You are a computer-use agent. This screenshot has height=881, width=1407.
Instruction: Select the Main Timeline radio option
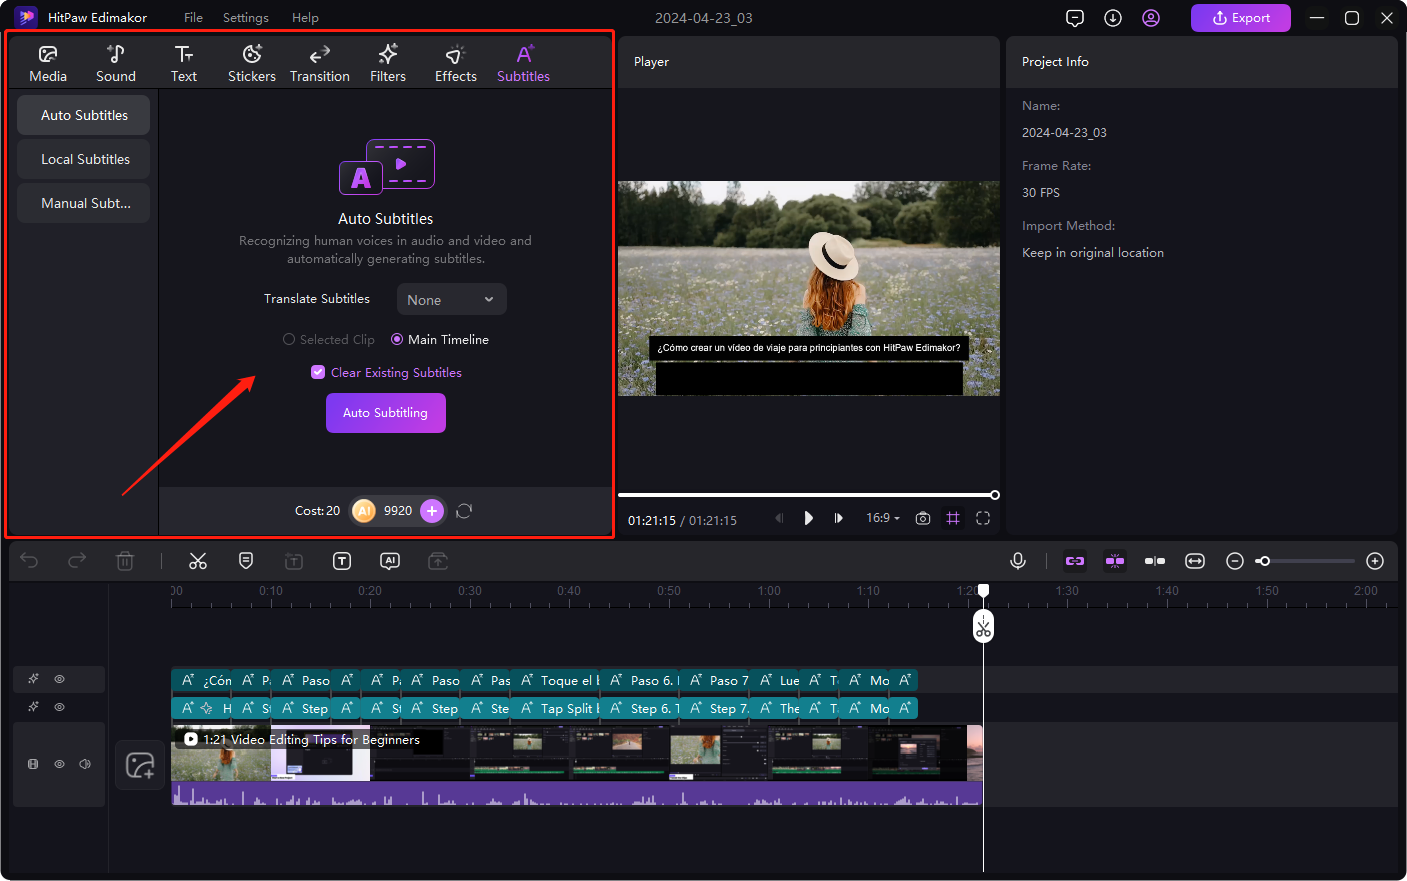click(397, 340)
